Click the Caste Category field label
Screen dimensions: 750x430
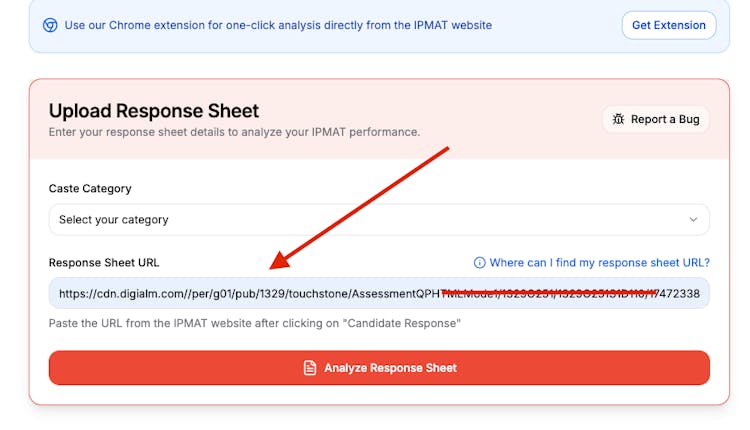tap(90, 188)
